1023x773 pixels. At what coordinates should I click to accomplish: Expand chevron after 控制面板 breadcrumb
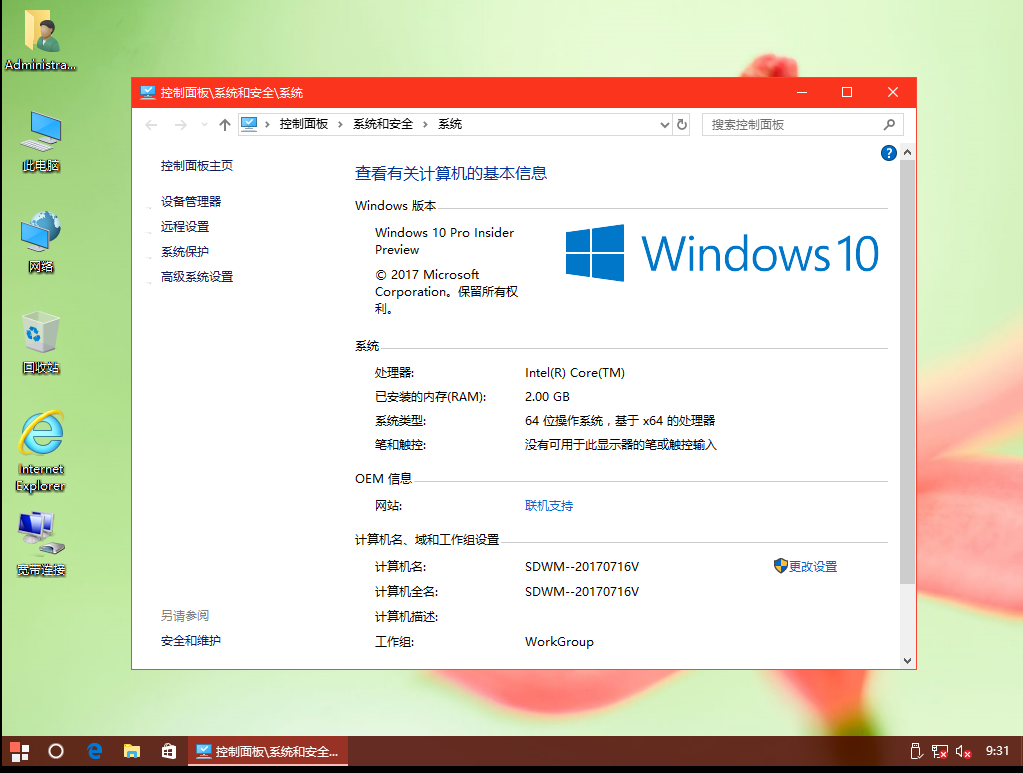click(x=340, y=125)
